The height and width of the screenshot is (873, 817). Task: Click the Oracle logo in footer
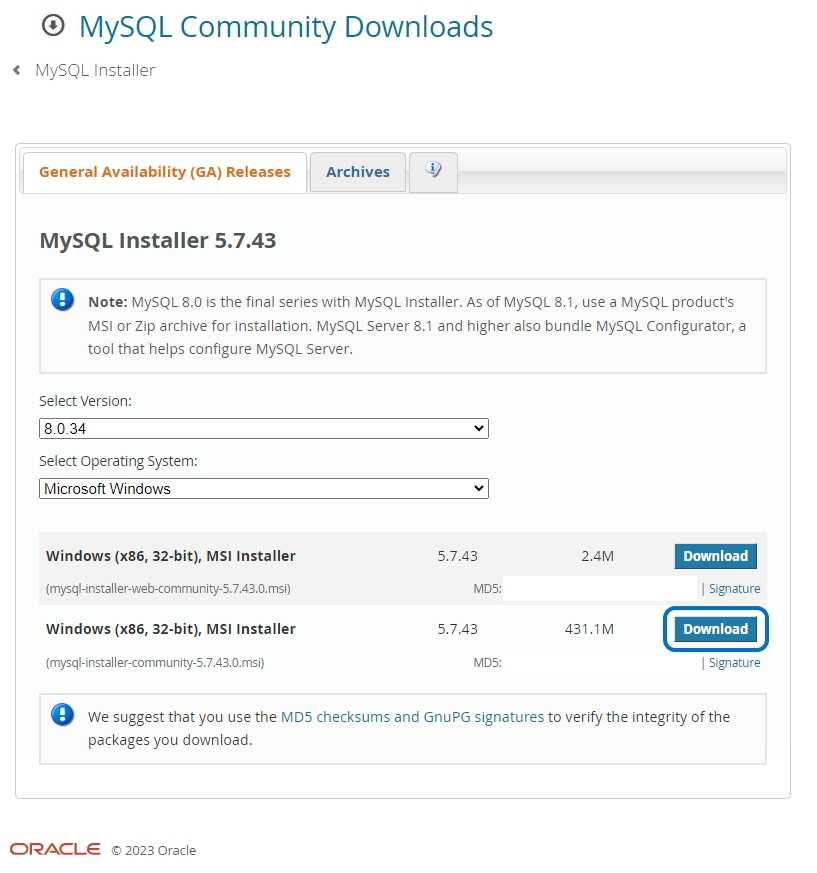[55, 849]
